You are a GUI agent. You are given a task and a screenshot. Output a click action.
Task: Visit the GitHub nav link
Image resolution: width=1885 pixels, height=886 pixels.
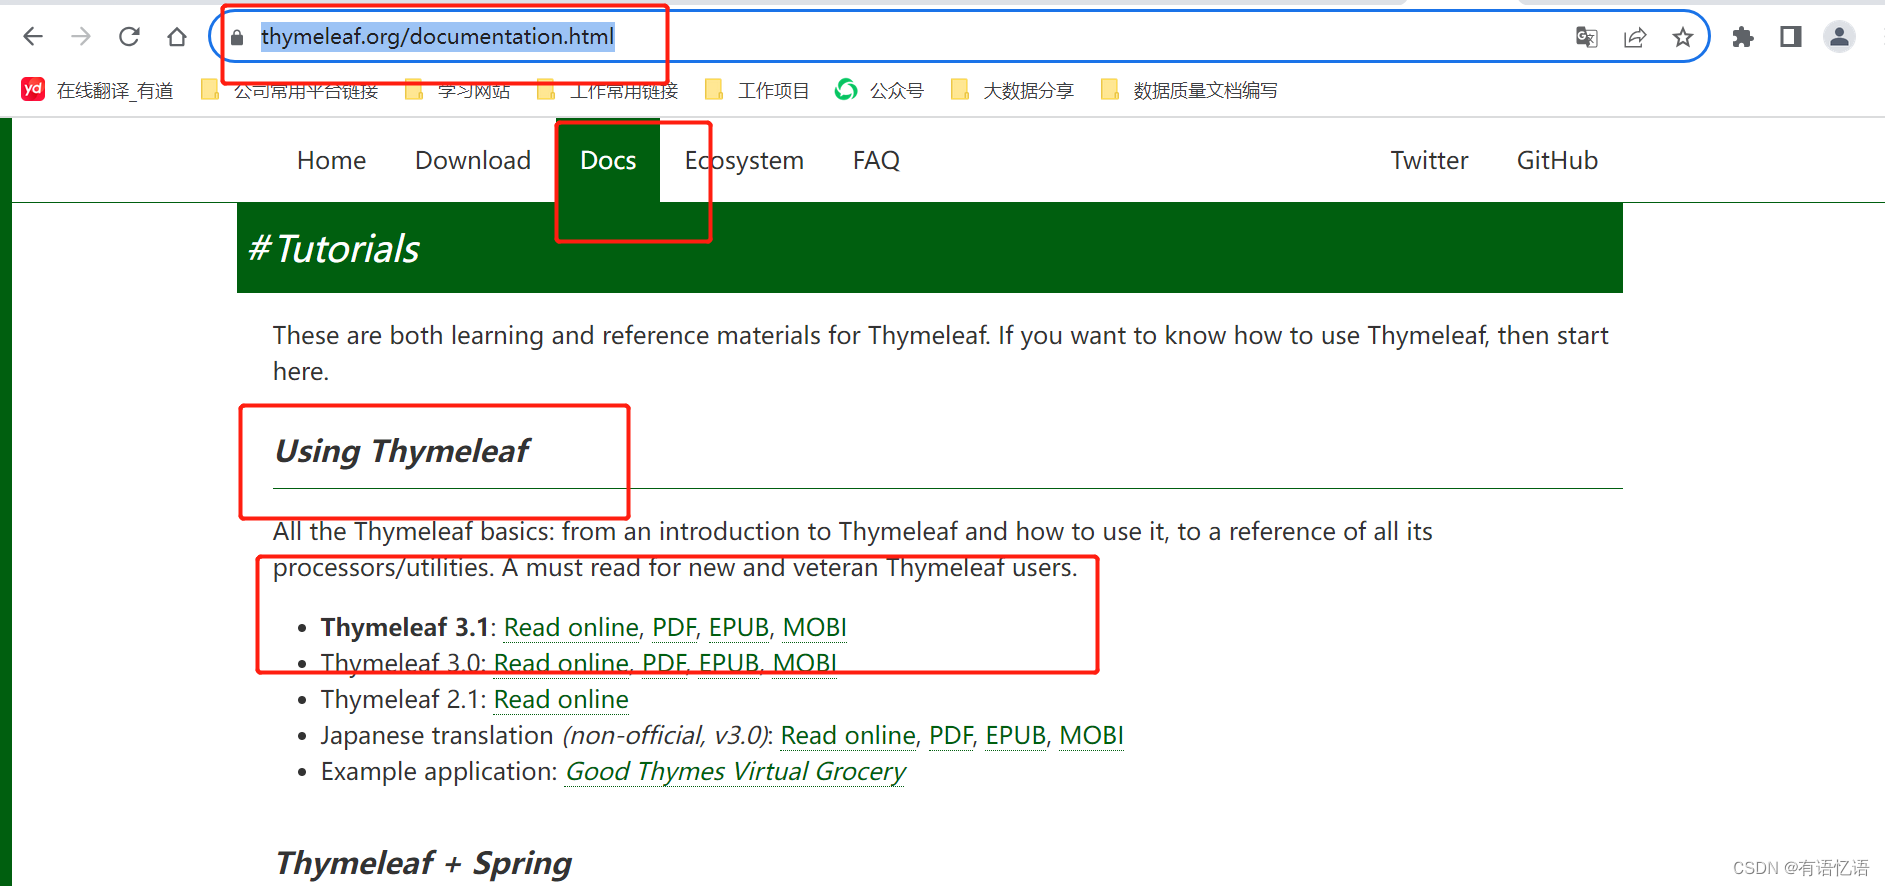tap(1557, 160)
